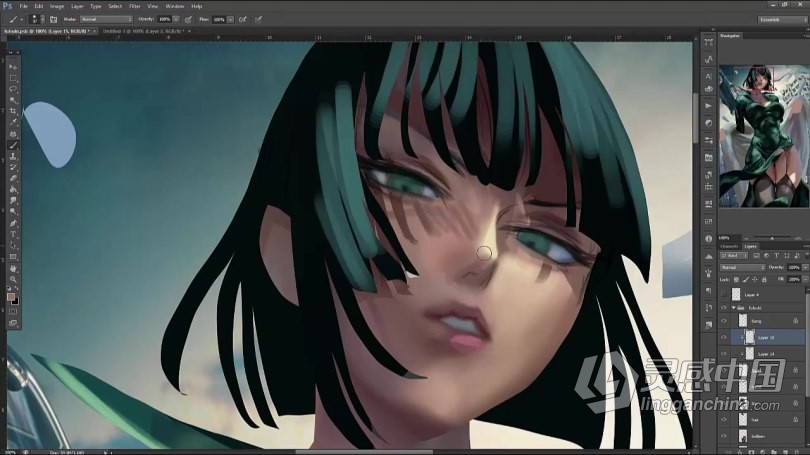Image resolution: width=810 pixels, height=455 pixels.
Task: Lock layer position icon
Action: pos(755,279)
